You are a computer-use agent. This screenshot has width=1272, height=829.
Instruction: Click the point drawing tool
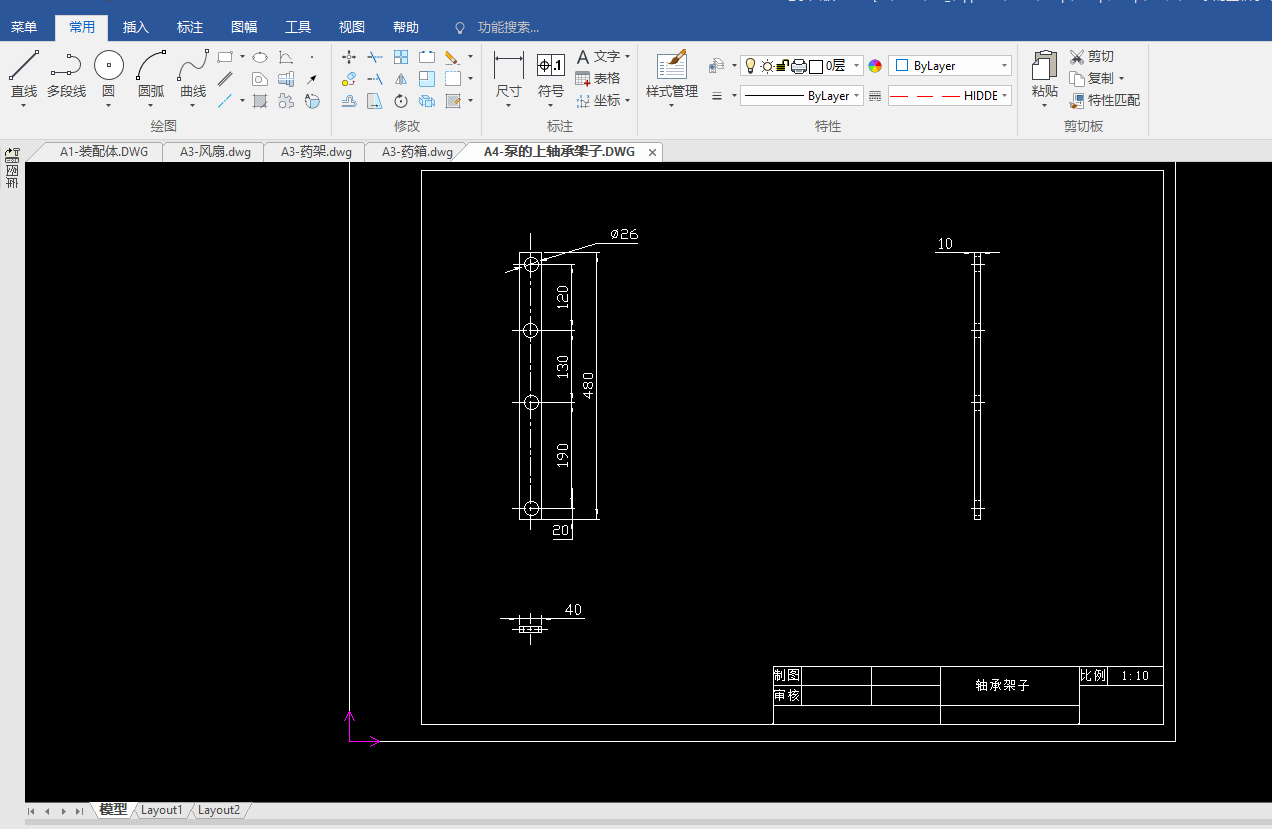click(x=312, y=57)
